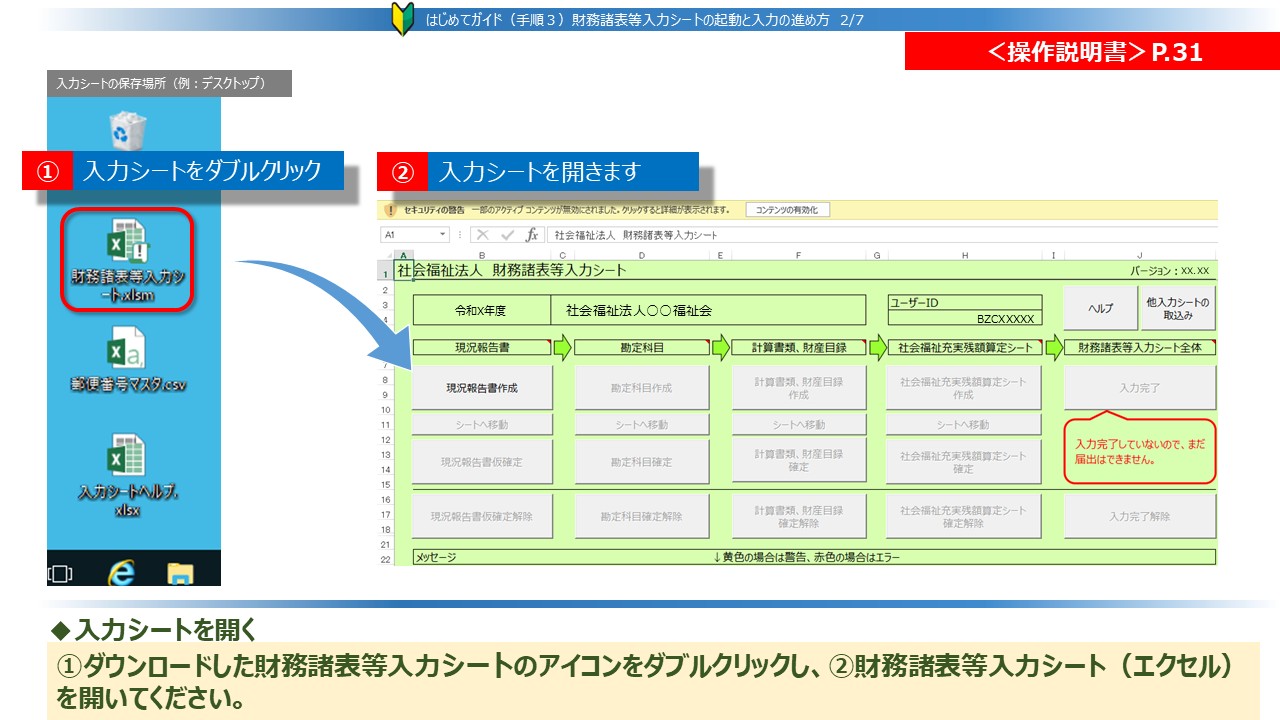Expand the Name Box dropdown arrow

coord(443,235)
